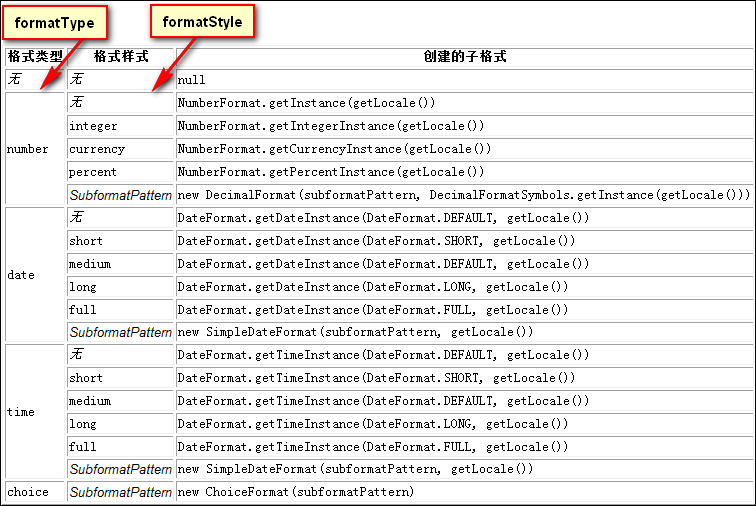
Task: Click long beside getDateInstance LONG
Action: point(121,287)
